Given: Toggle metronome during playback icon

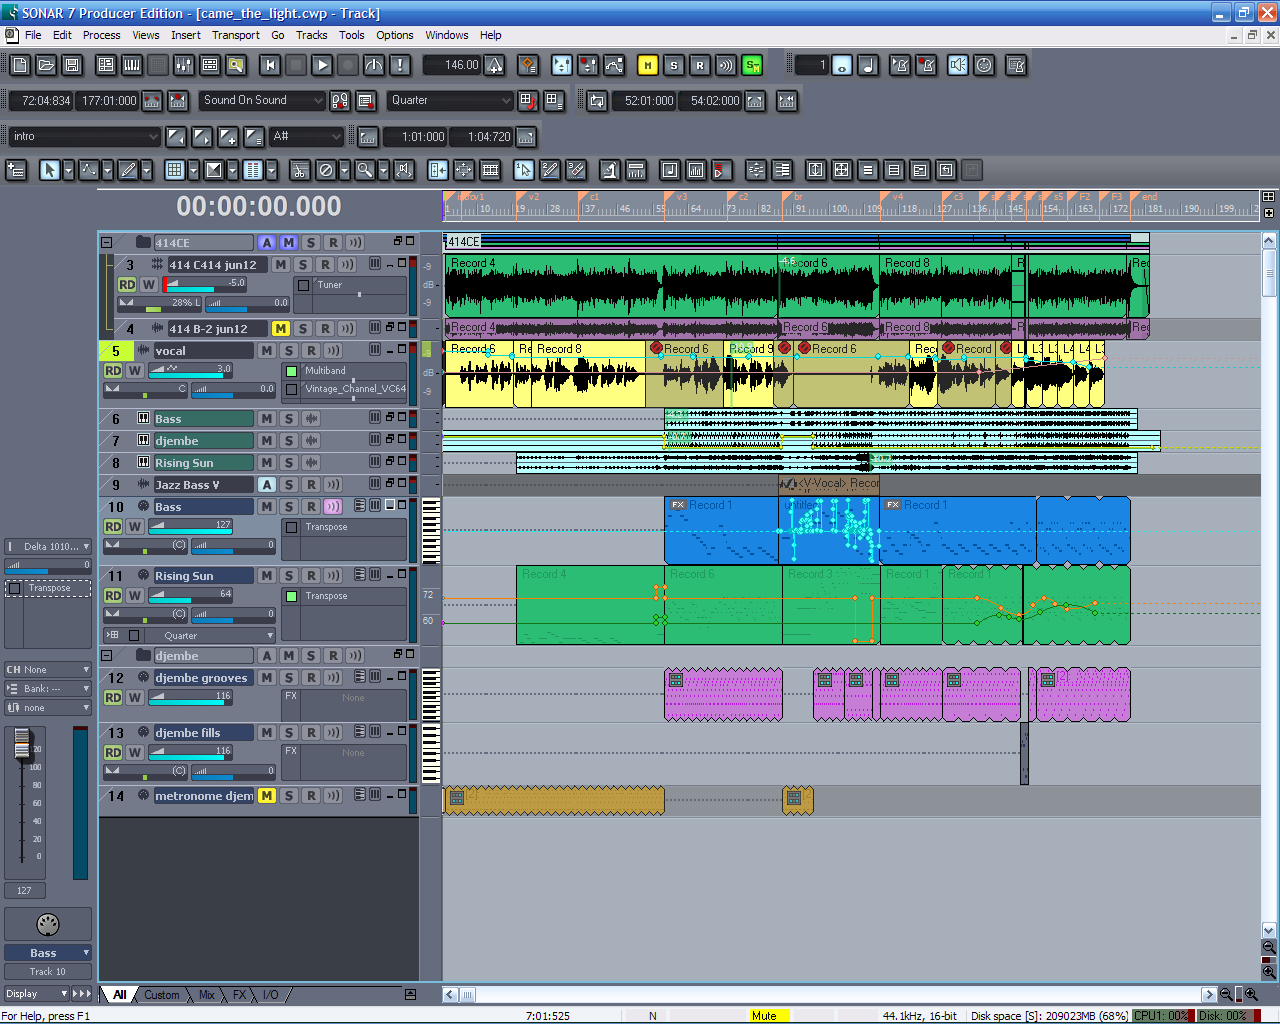Looking at the screenshot, I should (x=900, y=65).
